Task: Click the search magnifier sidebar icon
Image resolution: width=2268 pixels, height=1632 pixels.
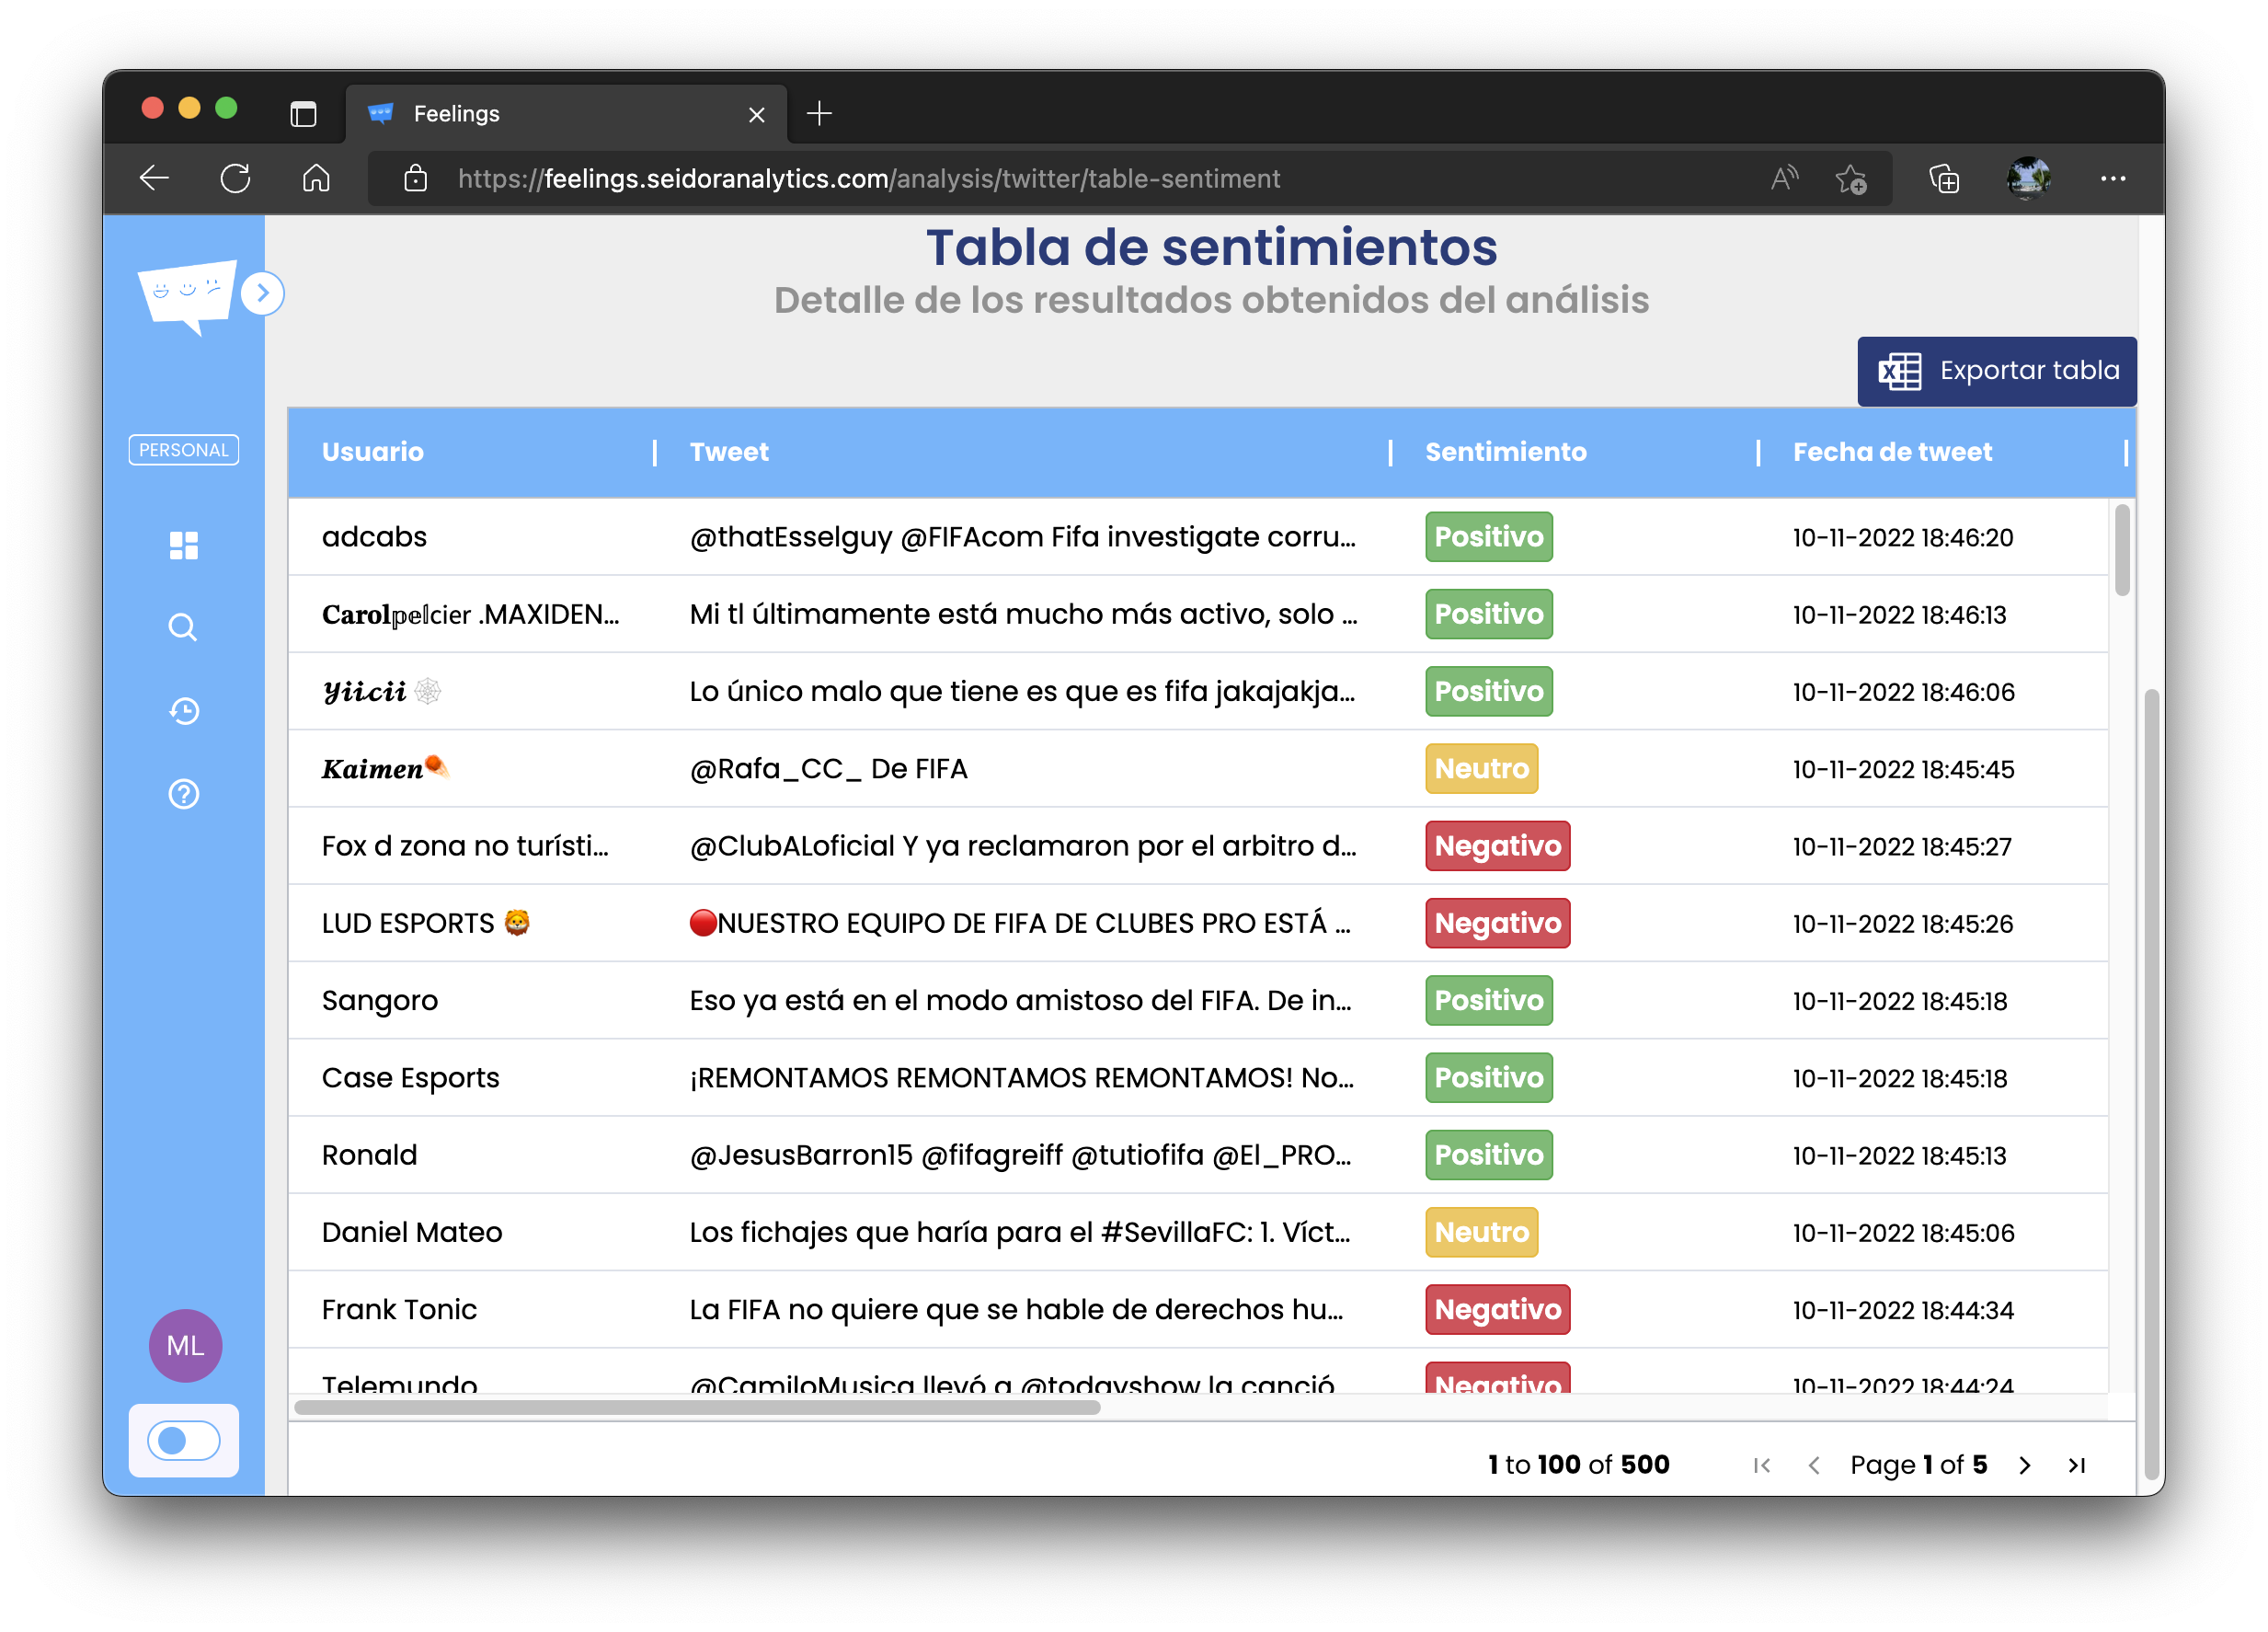Action: click(x=183, y=627)
